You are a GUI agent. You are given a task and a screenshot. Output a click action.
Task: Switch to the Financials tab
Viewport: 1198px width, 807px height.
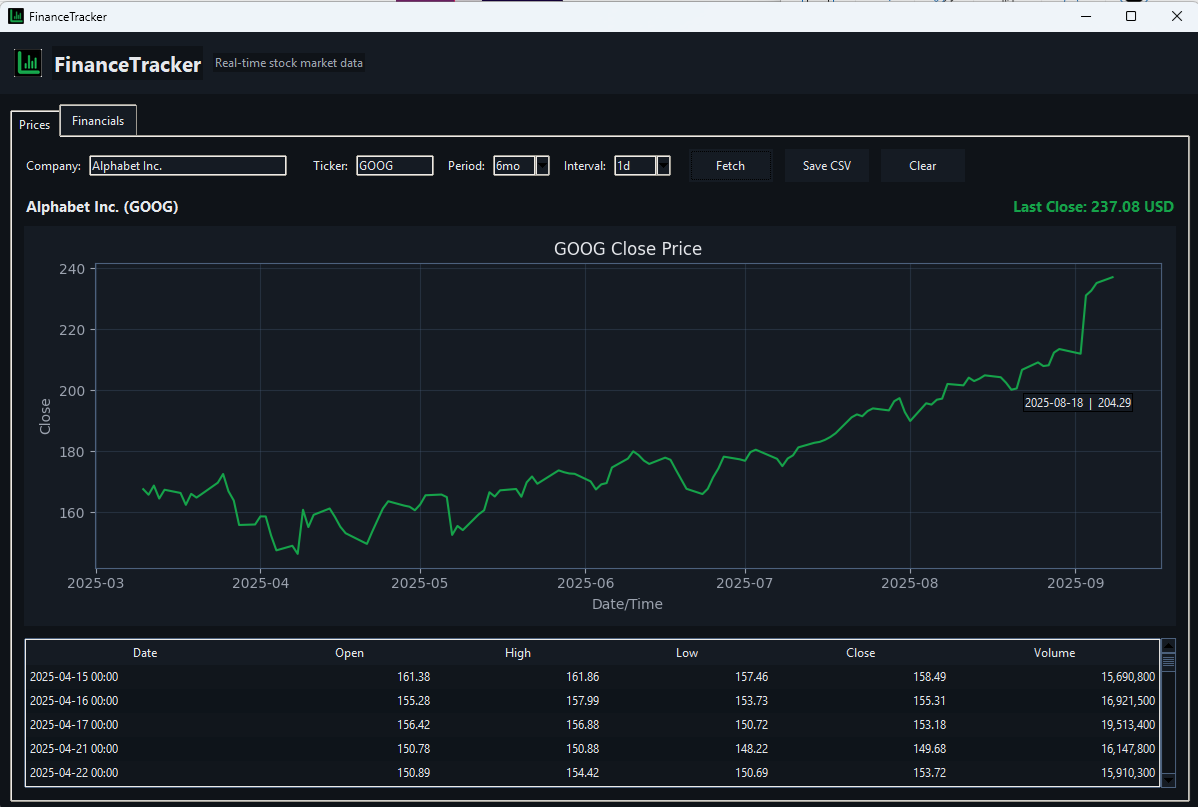tap(98, 121)
